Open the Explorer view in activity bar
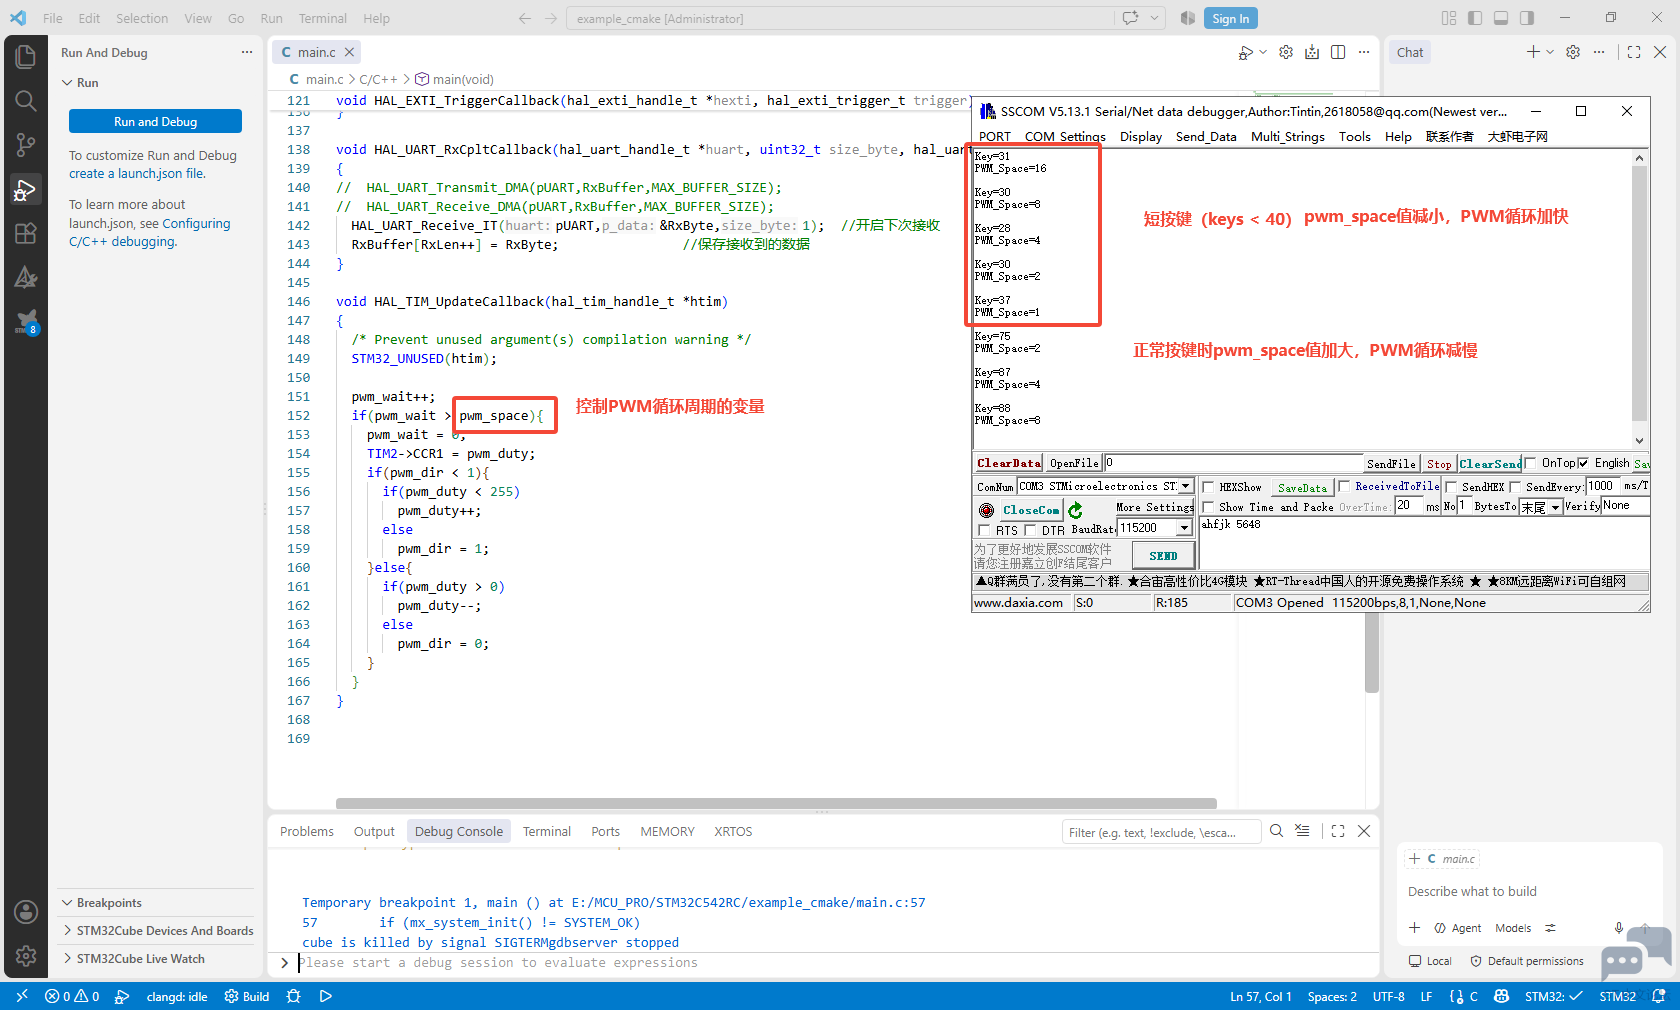Screen dimensions: 1680x1010 click(x=26, y=57)
